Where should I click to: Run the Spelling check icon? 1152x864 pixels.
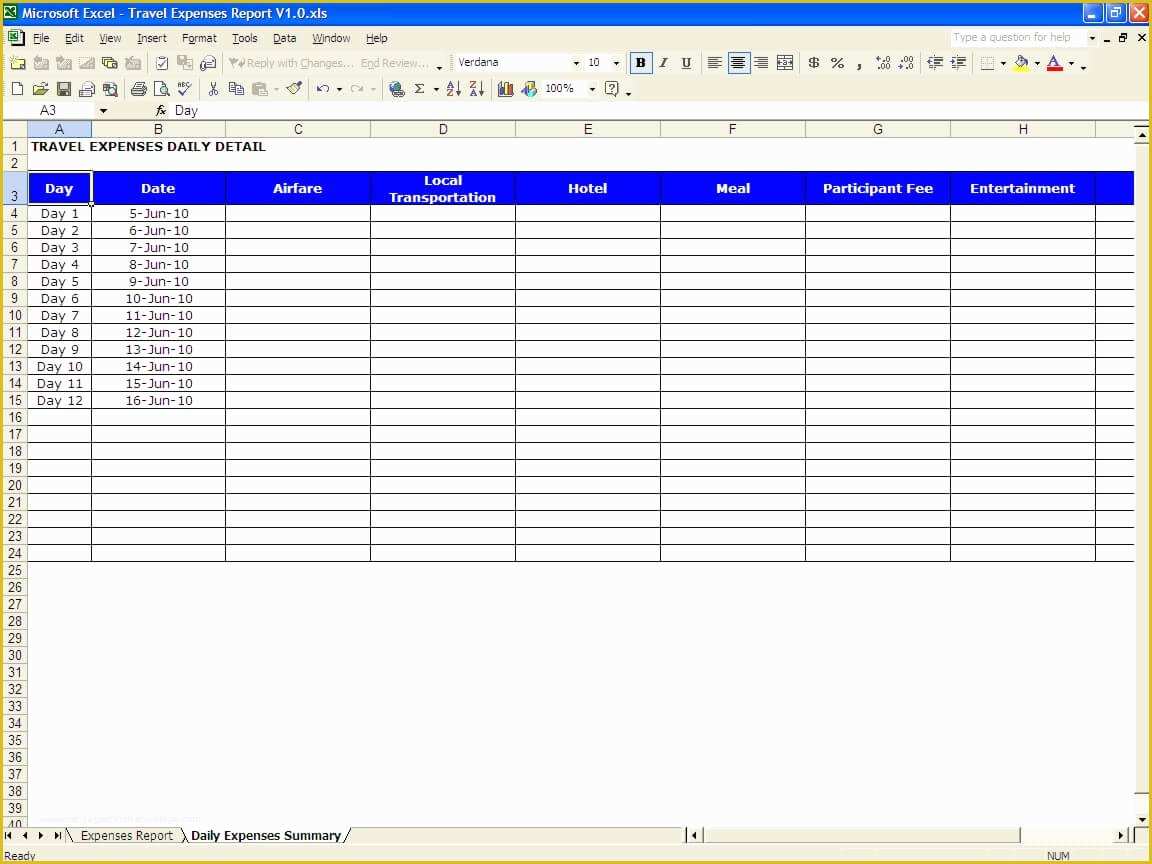click(184, 89)
